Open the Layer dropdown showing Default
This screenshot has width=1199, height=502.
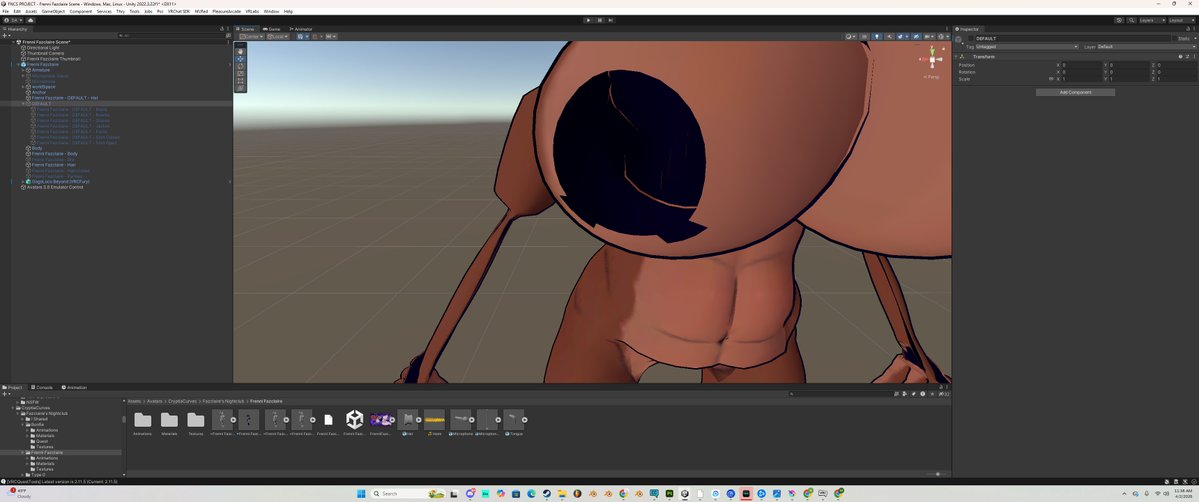click(1147, 47)
